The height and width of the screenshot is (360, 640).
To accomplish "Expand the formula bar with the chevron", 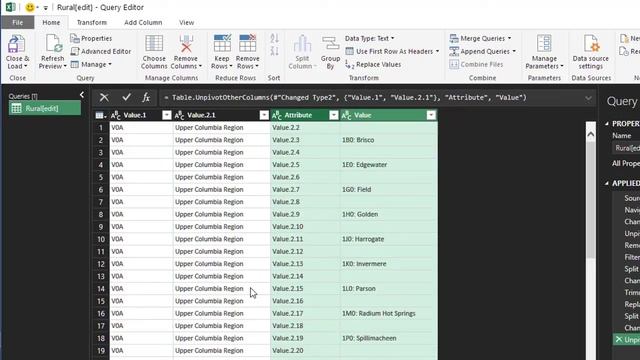I will [x=588, y=98].
